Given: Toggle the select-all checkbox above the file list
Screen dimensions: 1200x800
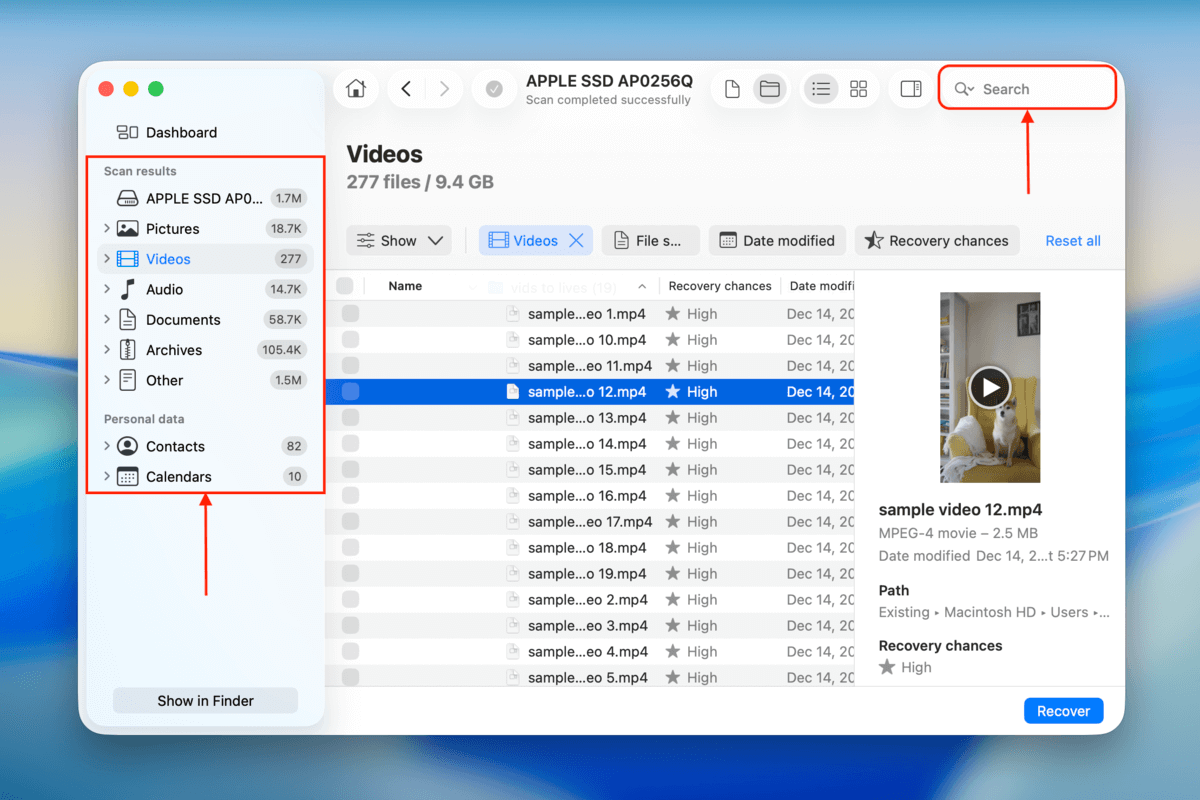Looking at the screenshot, I should pyautogui.click(x=349, y=285).
